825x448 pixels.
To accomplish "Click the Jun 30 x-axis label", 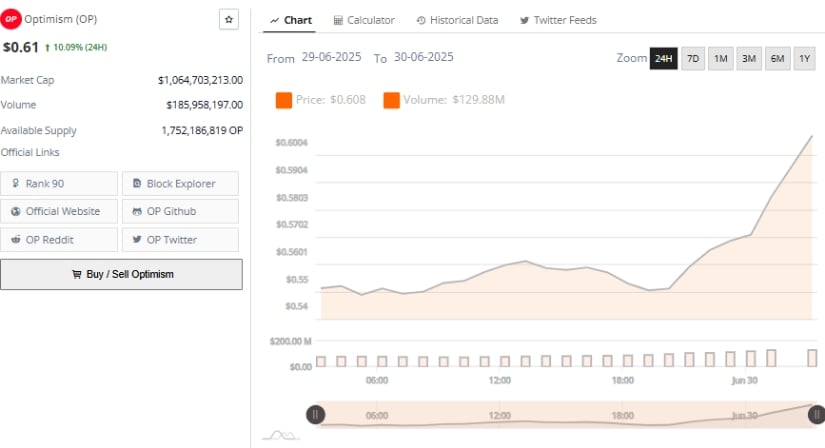I will (x=744, y=380).
